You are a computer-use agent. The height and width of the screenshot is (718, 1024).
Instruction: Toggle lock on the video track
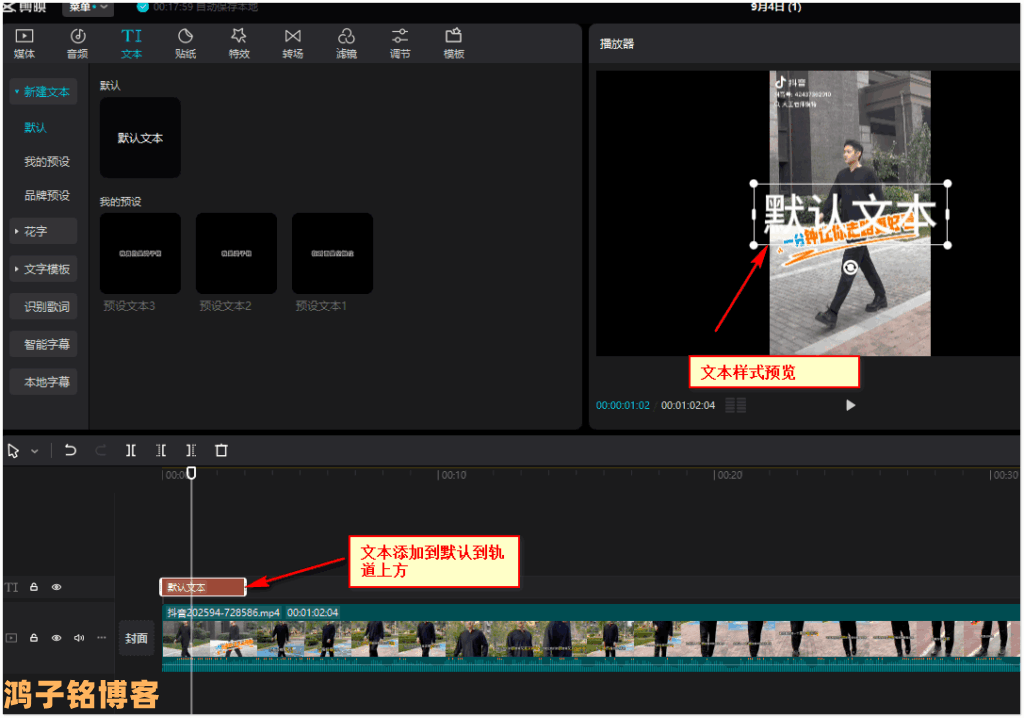[34, 637]
